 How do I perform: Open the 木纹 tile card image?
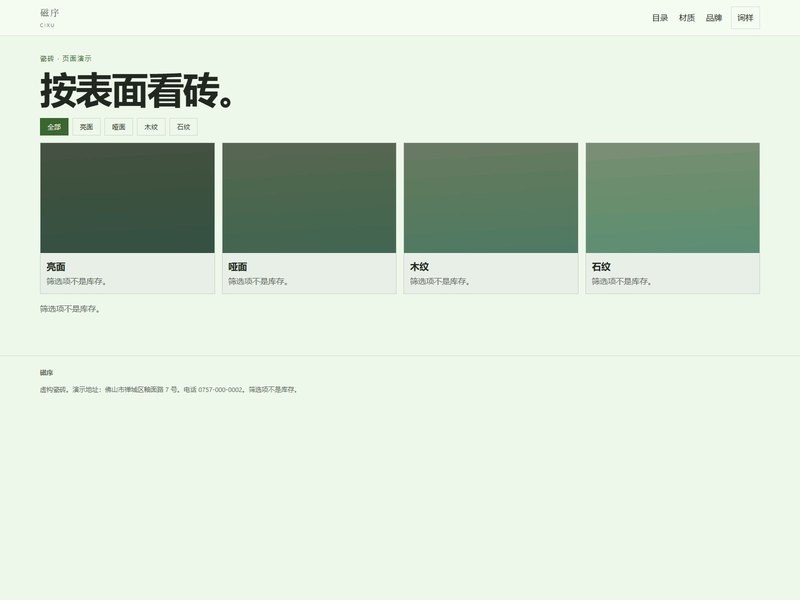[491, 198]
